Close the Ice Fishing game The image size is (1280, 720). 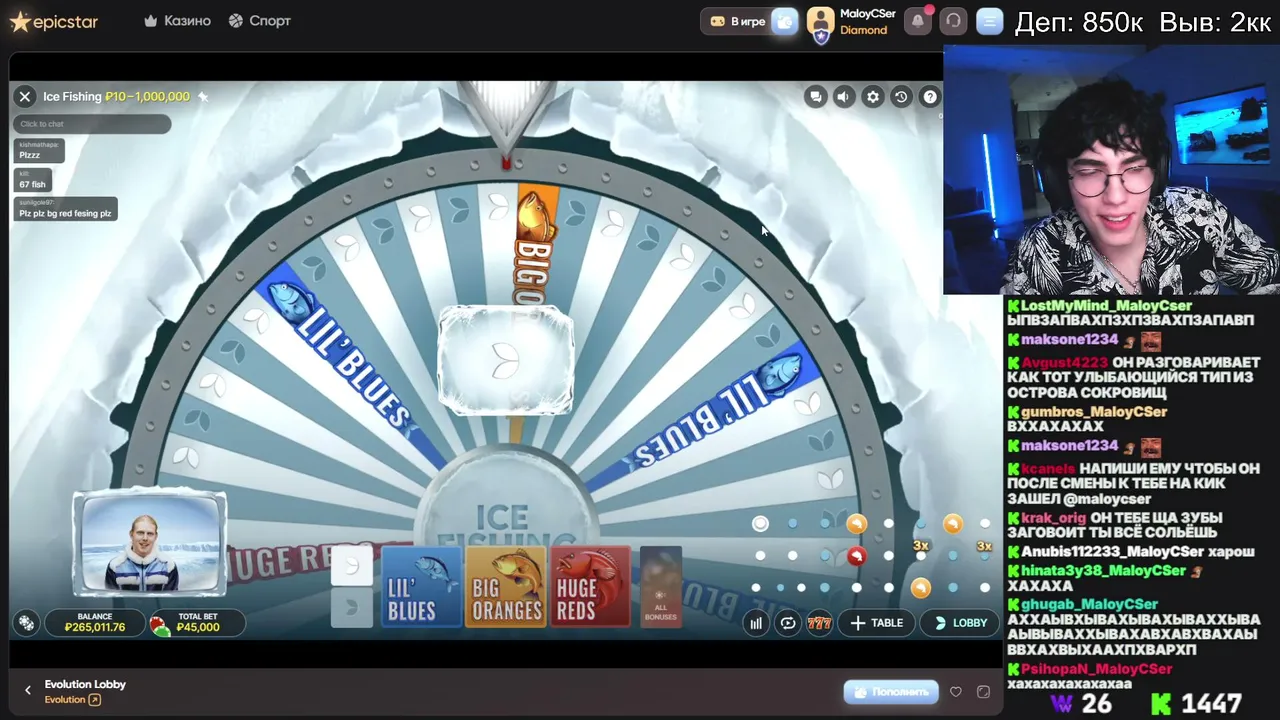coord(25,96)
